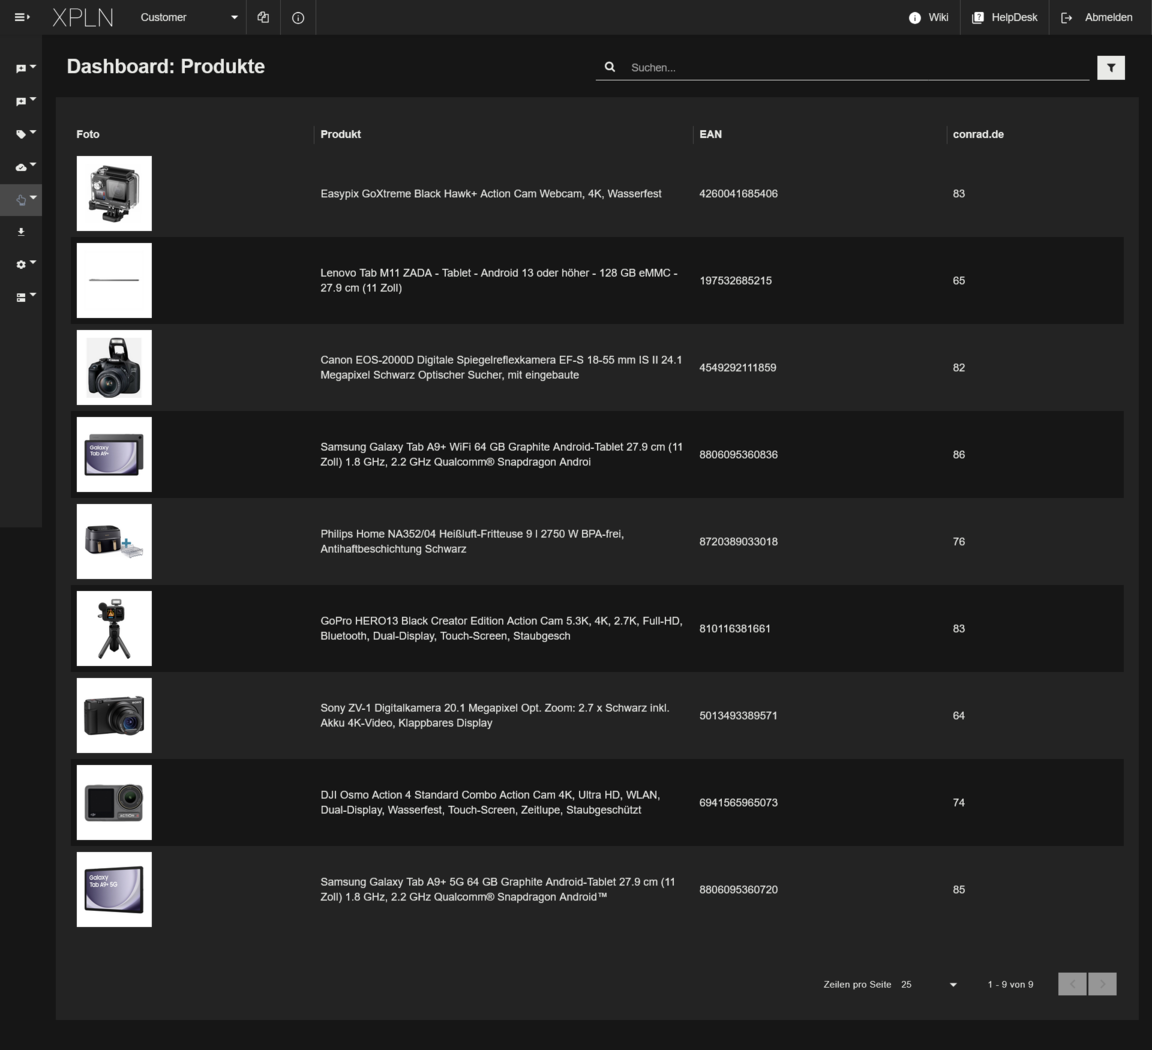Select the Lenovo Tab M11 ZADA product name
Viewport: 1152px width, 1050px height.
499,281
